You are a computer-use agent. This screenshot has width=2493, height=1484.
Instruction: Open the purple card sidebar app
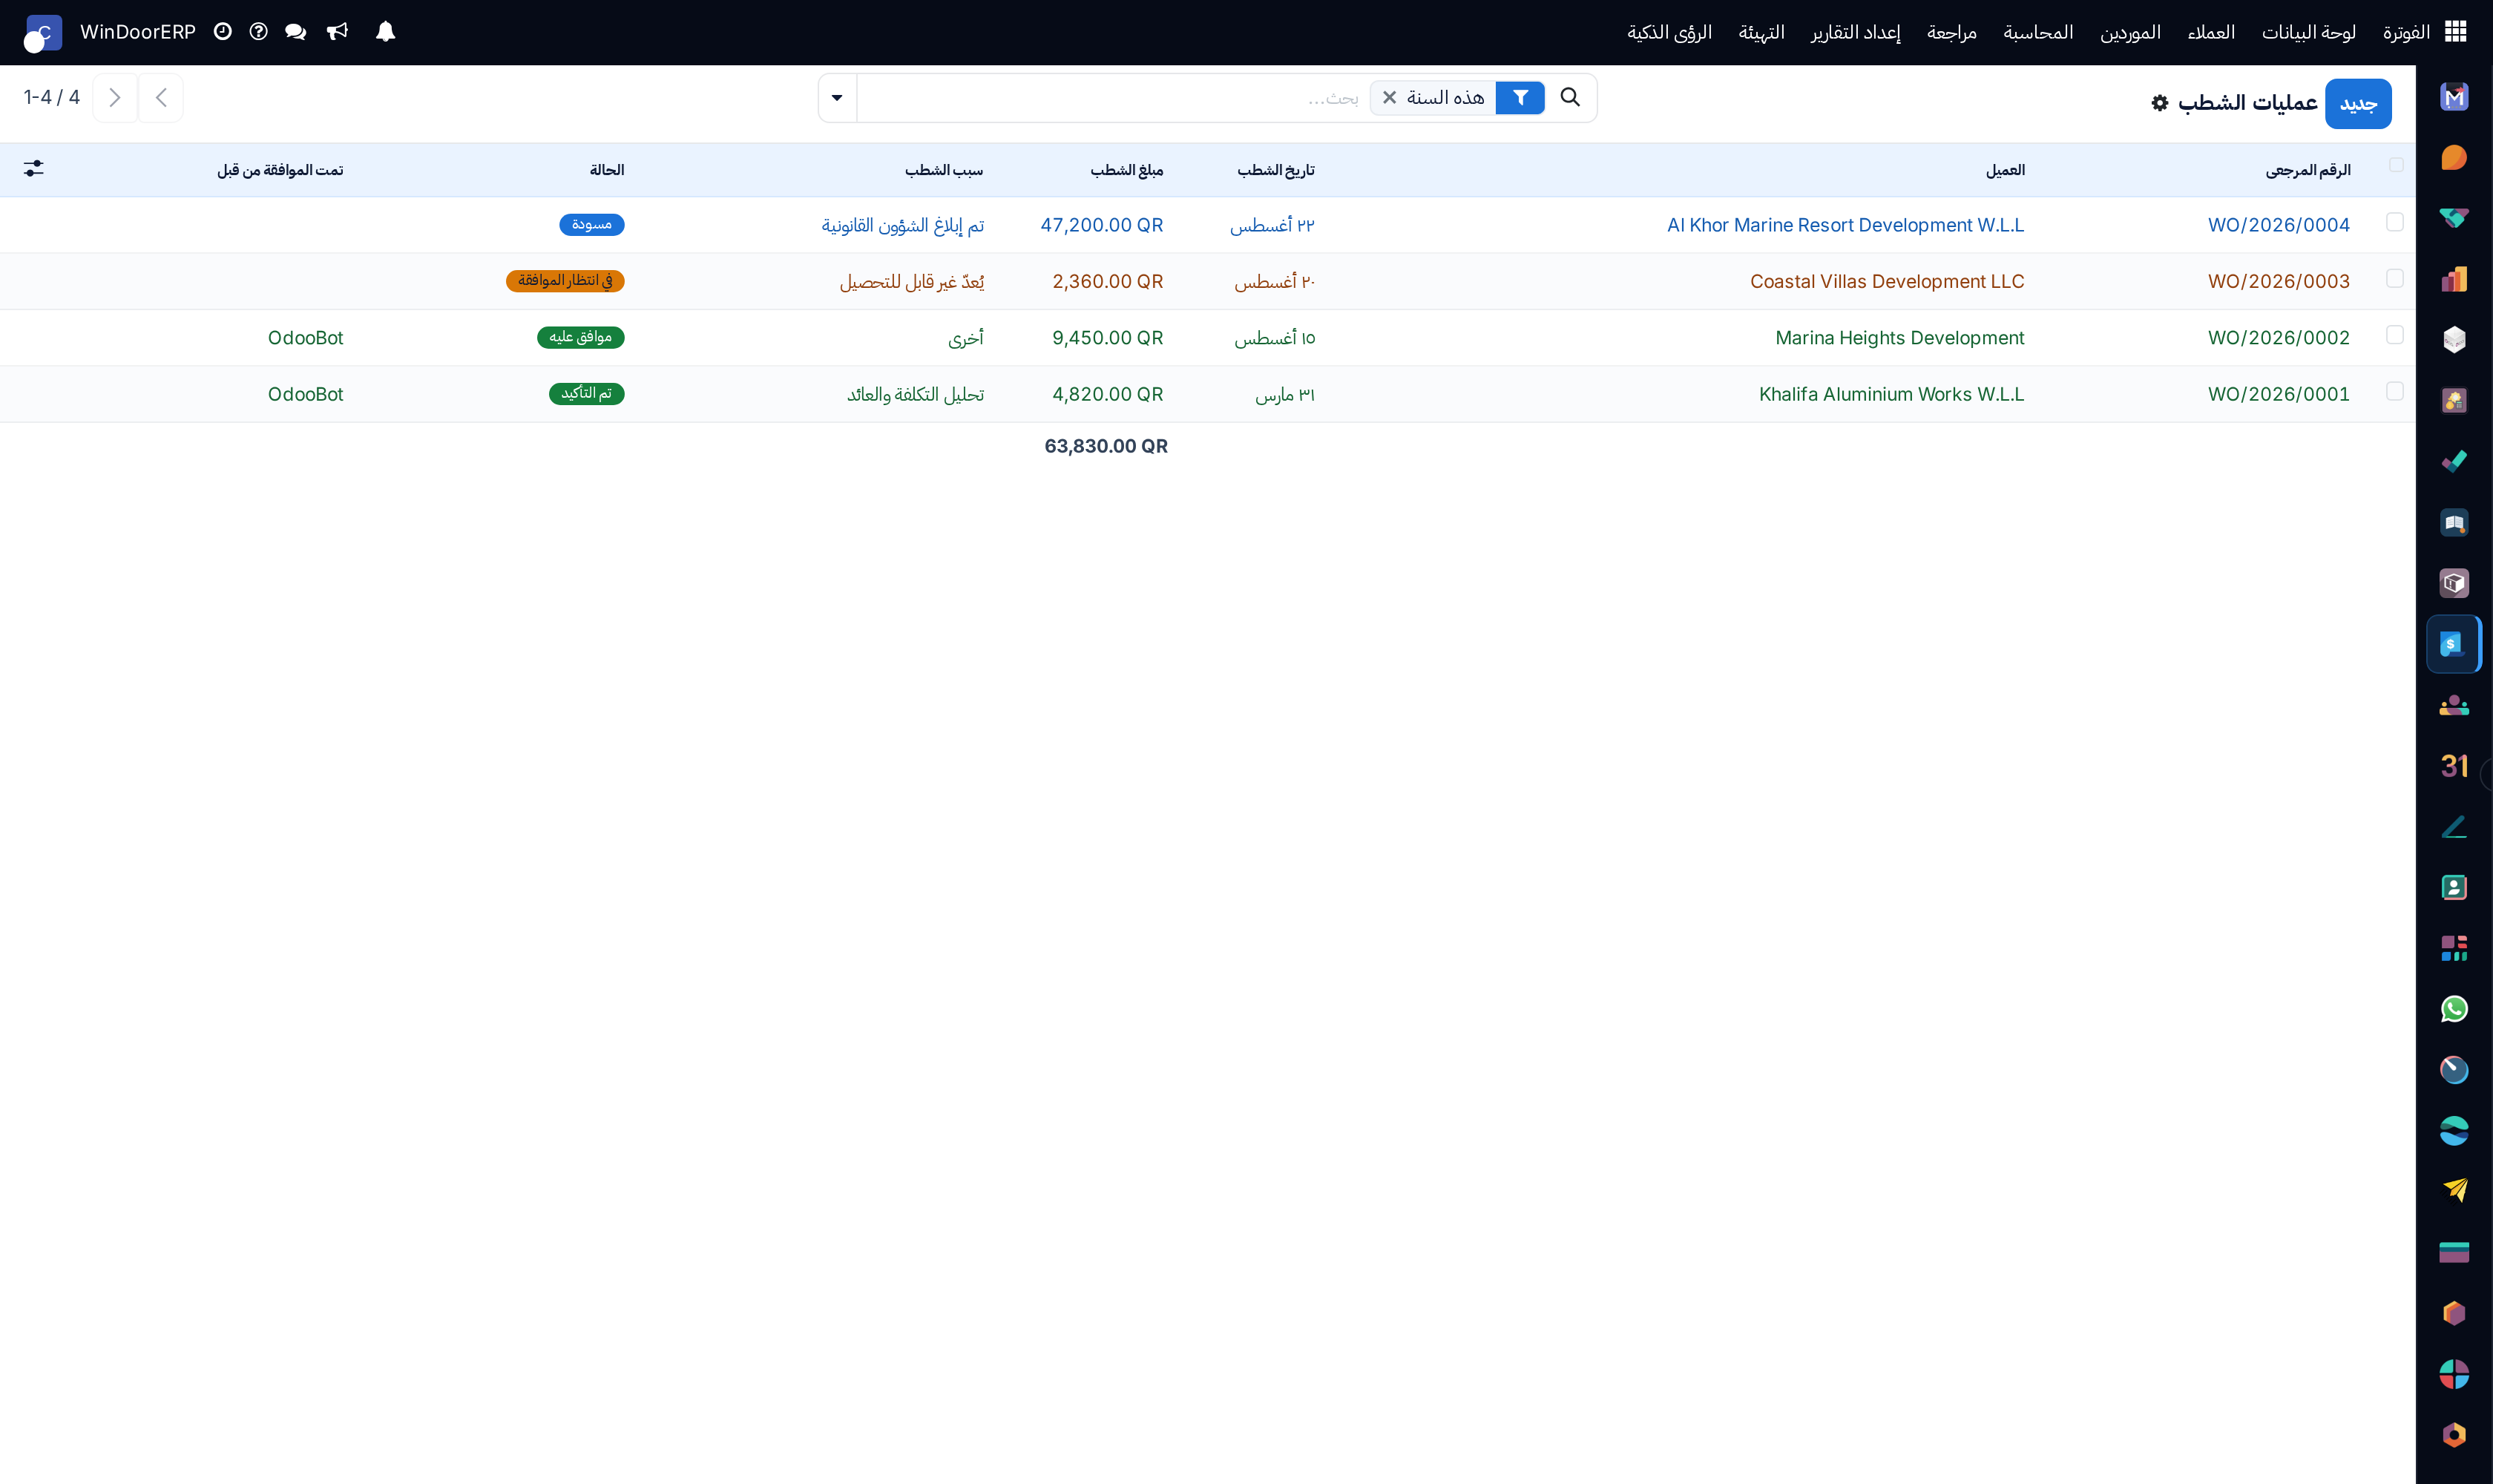pos(2454,1252)
